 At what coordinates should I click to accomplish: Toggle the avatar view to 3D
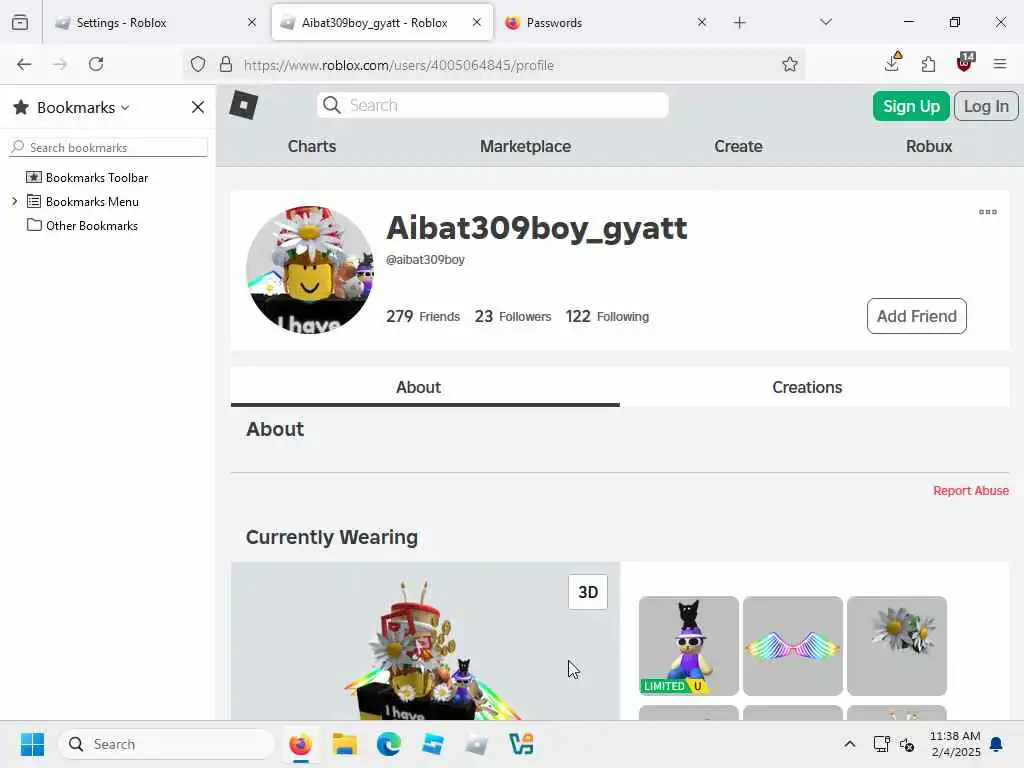[588, 592]
